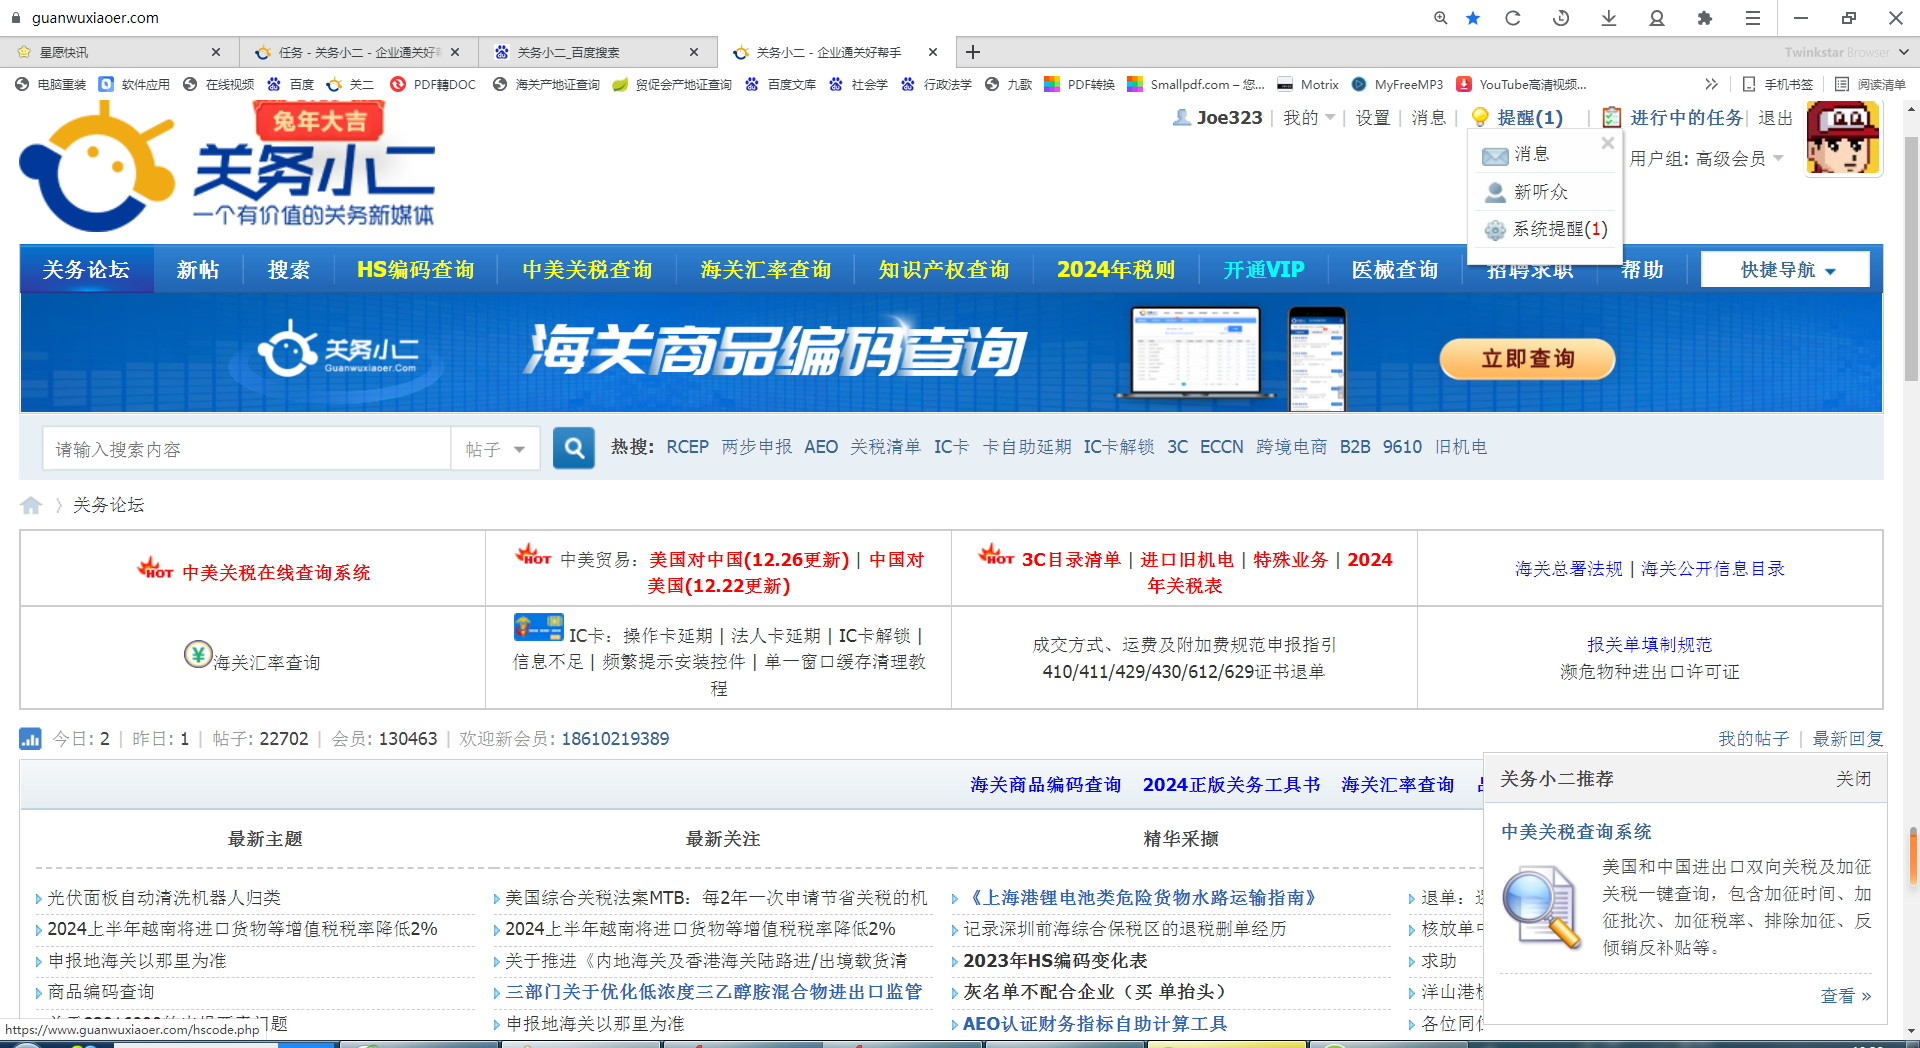Image resolution: width=1920 pixels, height=1048 pixels.
Task: Open the 海关产地证查询 bookmark
Action: click(546, 84)
